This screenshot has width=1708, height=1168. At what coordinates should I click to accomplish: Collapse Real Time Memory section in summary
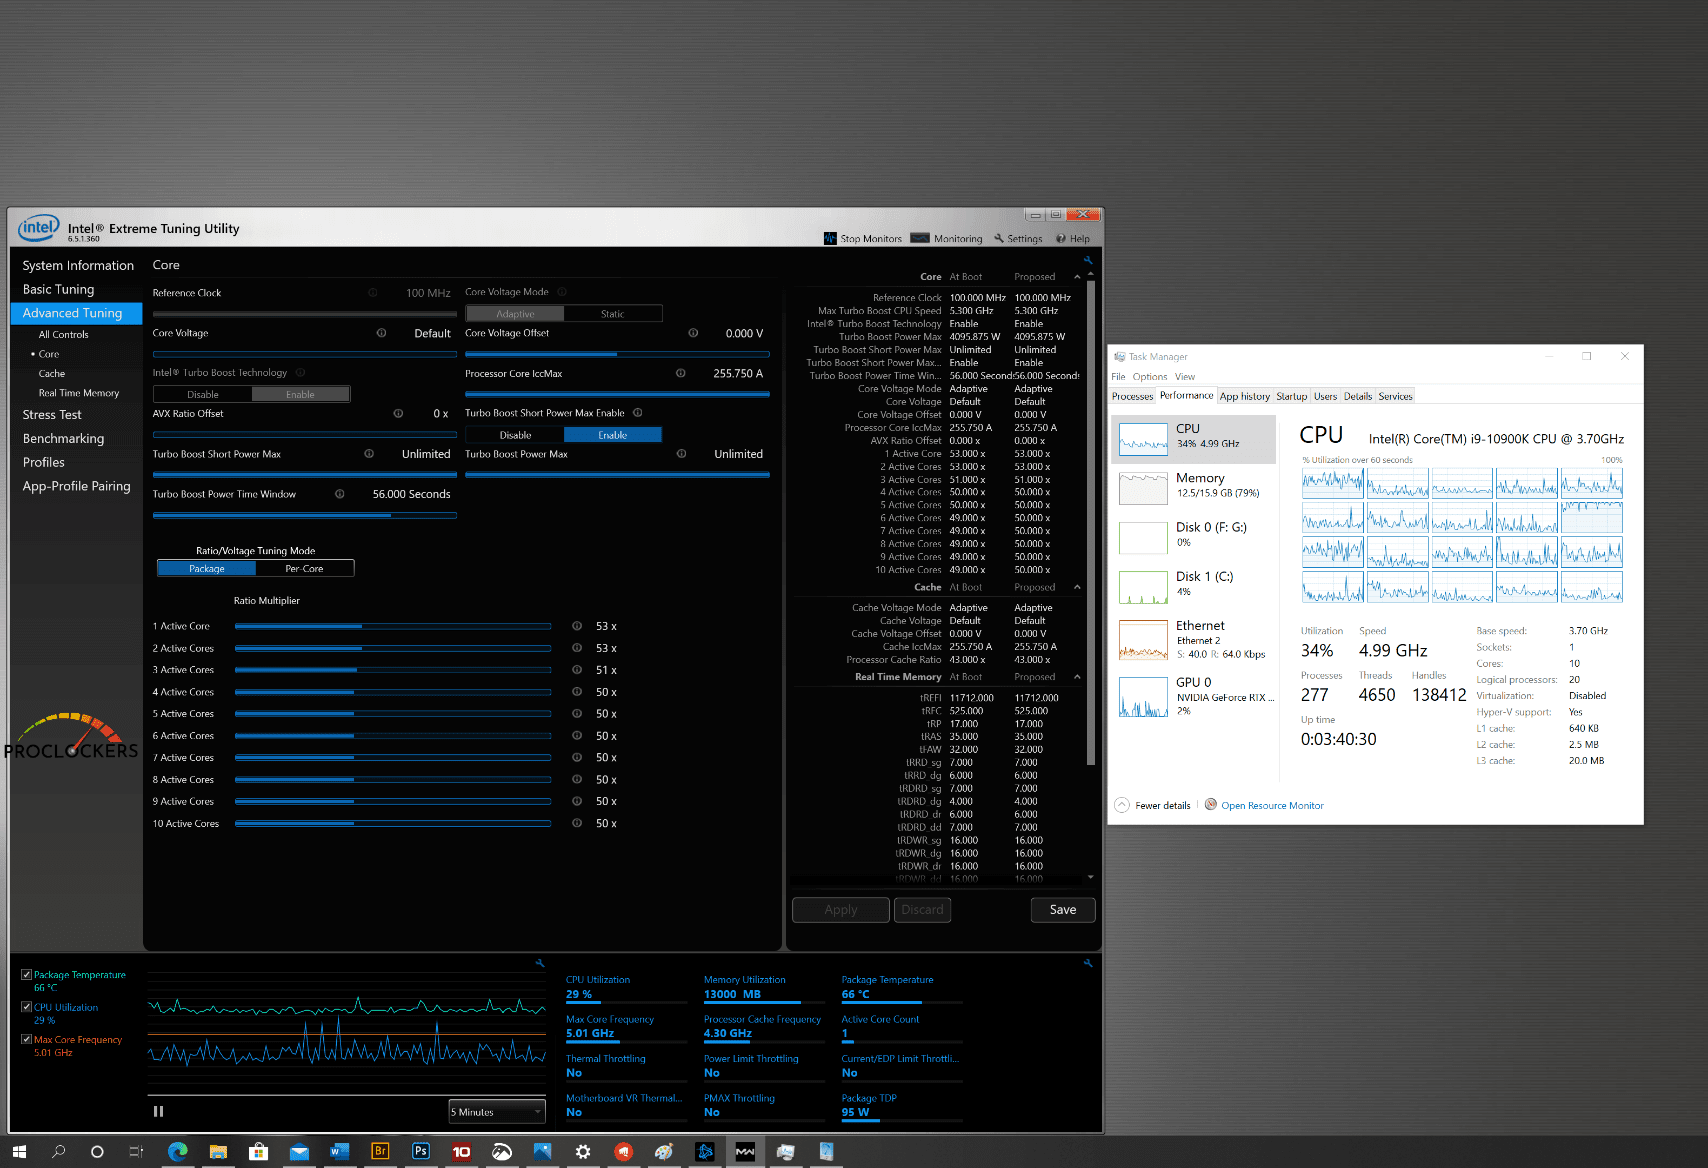click(x=1077, y=677)
